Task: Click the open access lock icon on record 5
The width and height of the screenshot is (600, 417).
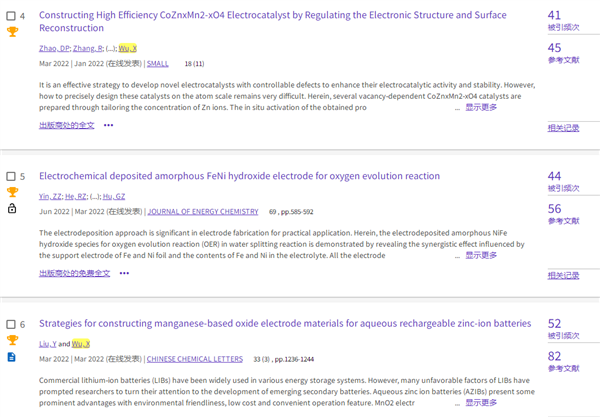Action: (x=12, y=208)
